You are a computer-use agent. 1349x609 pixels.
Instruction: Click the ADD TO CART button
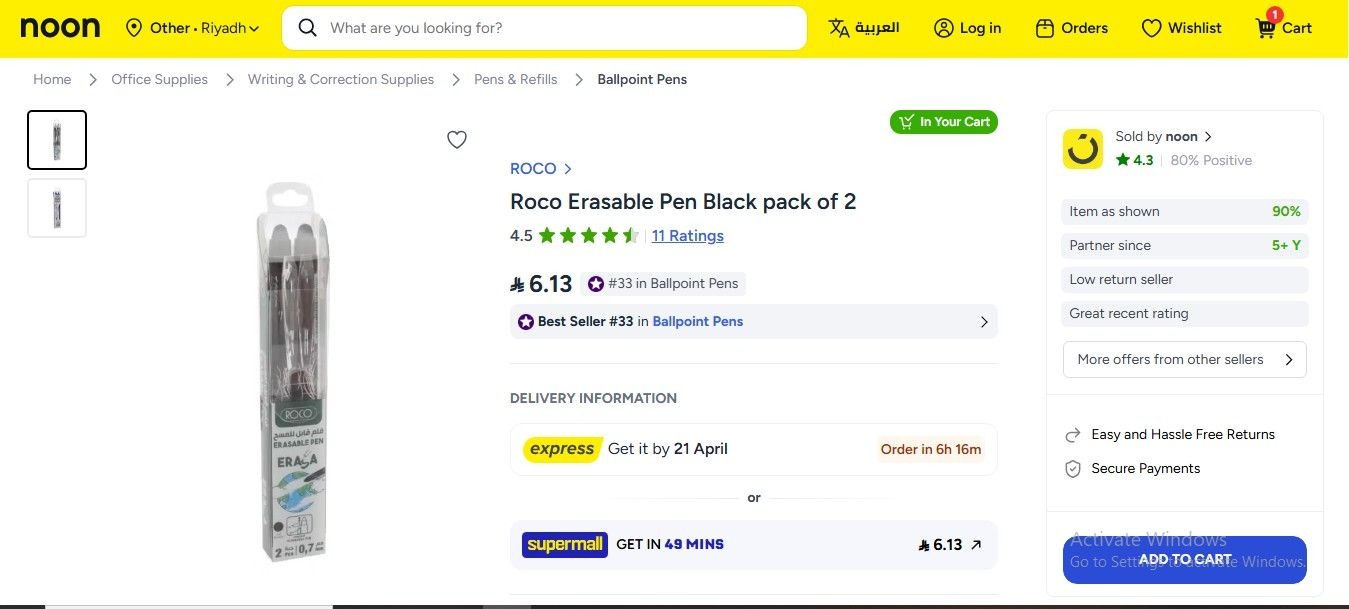click(1184, 559)
